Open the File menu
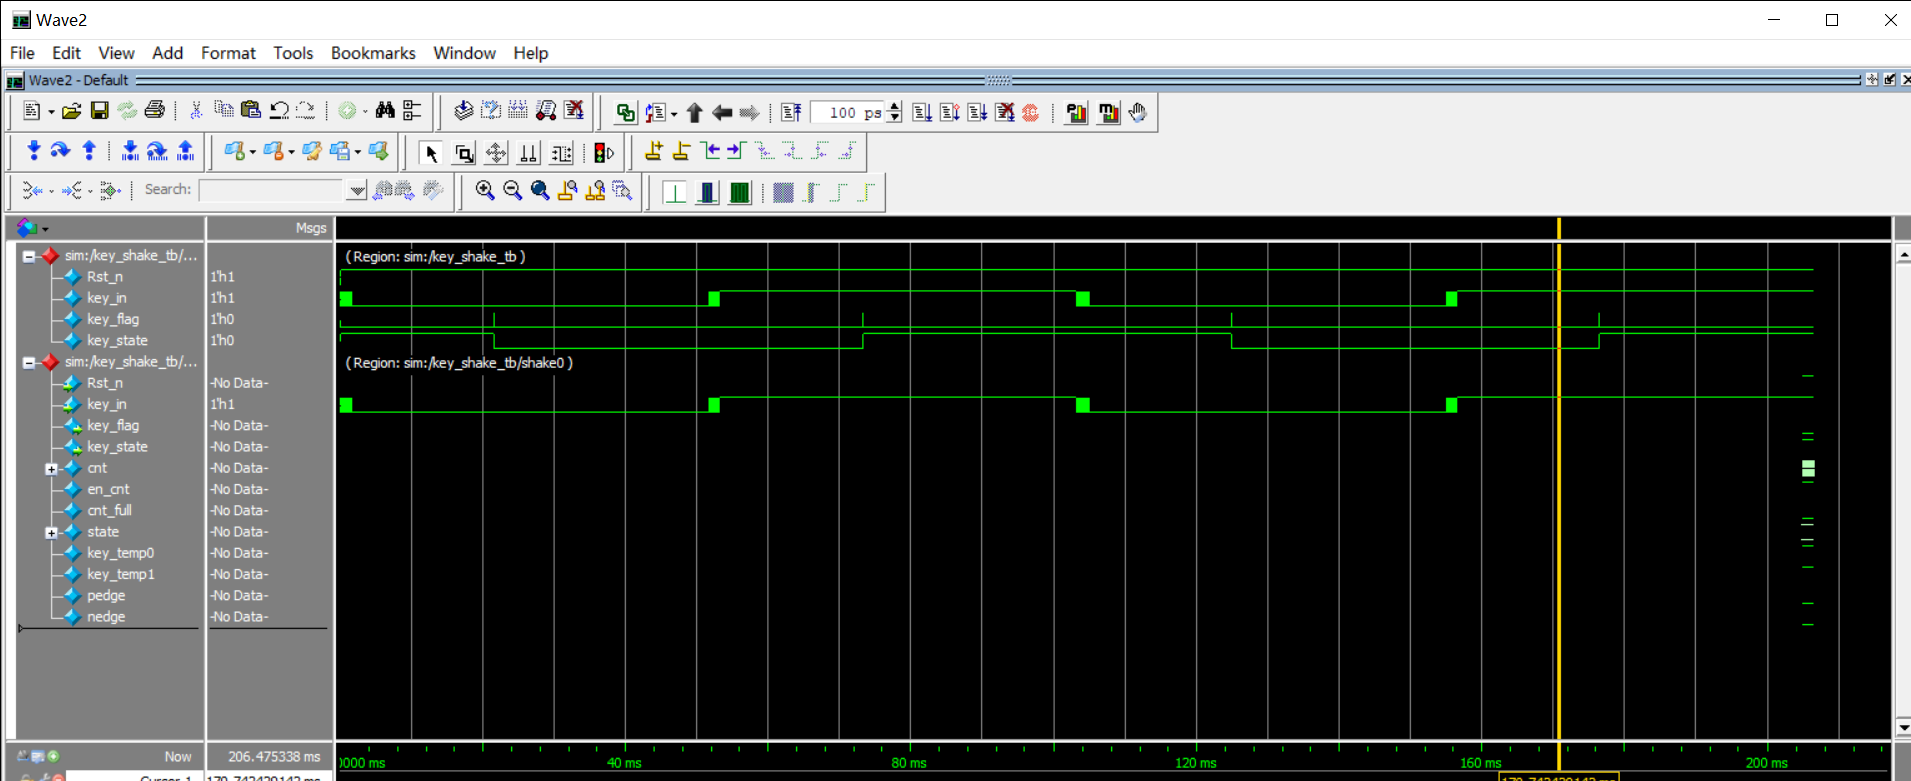This screenshot has height=781, width=1911. coord(22,53)
